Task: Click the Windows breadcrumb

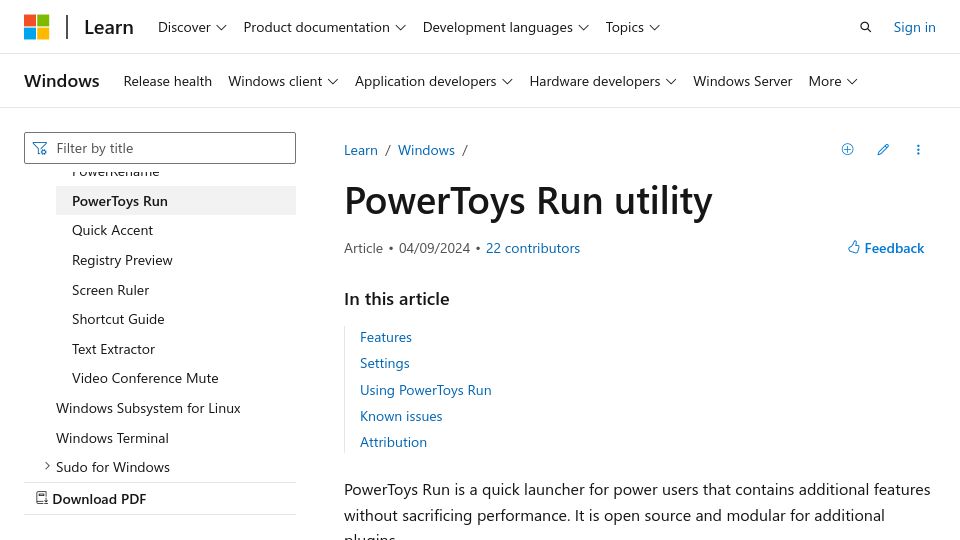Action: pyautogui.click(x=426, y=150)
